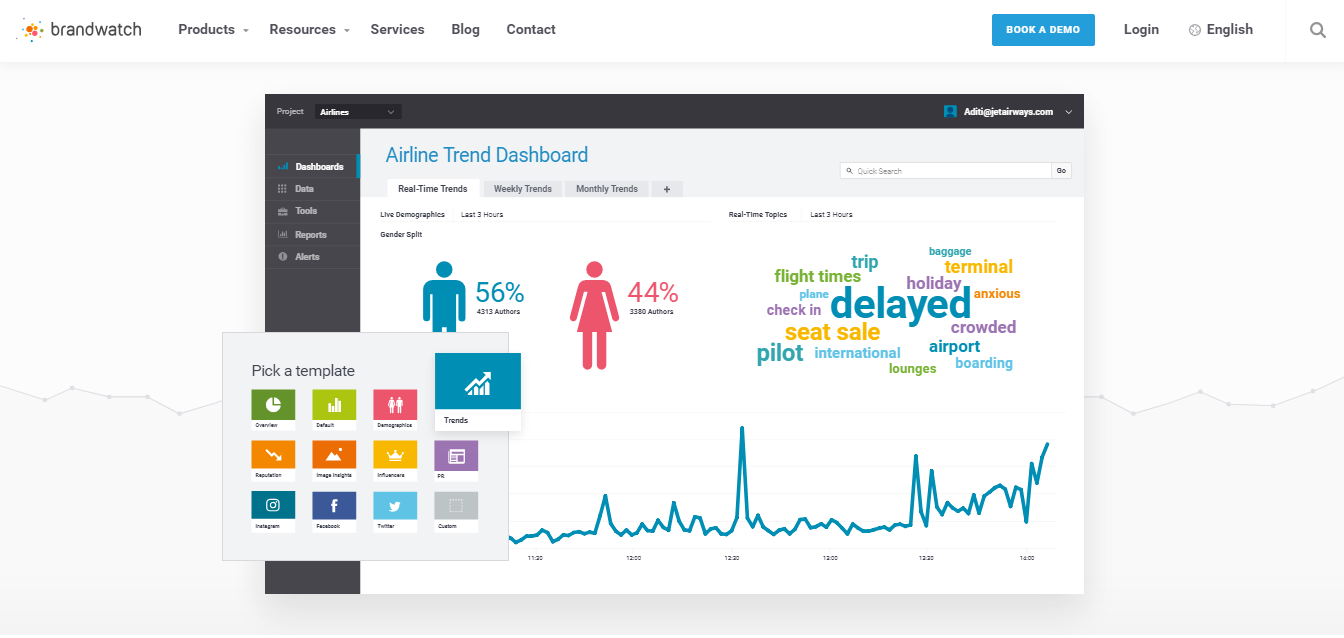Click 'seat sale' in the topic cloud

832,332
